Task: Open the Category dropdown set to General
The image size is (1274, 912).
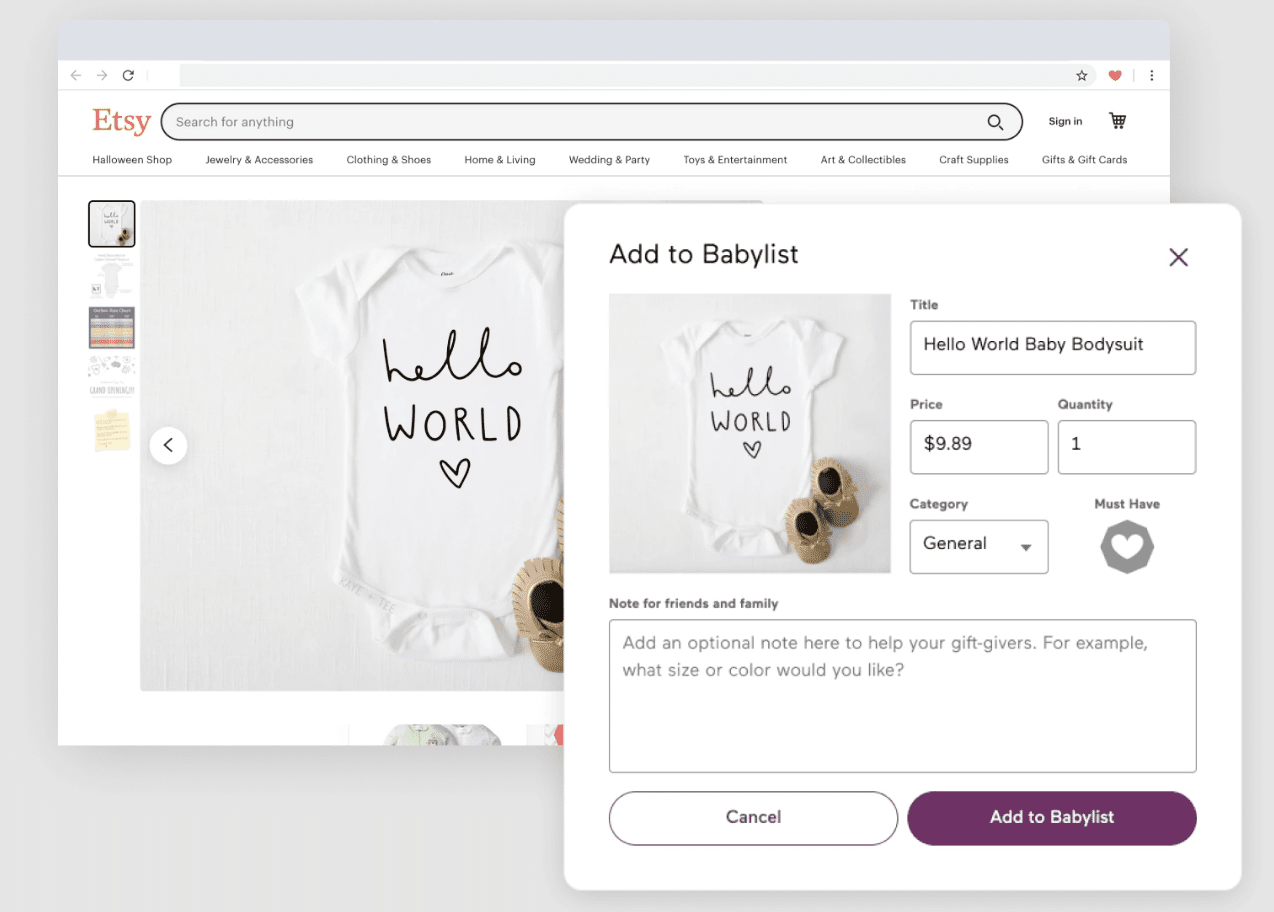Action: coord(978,546)
